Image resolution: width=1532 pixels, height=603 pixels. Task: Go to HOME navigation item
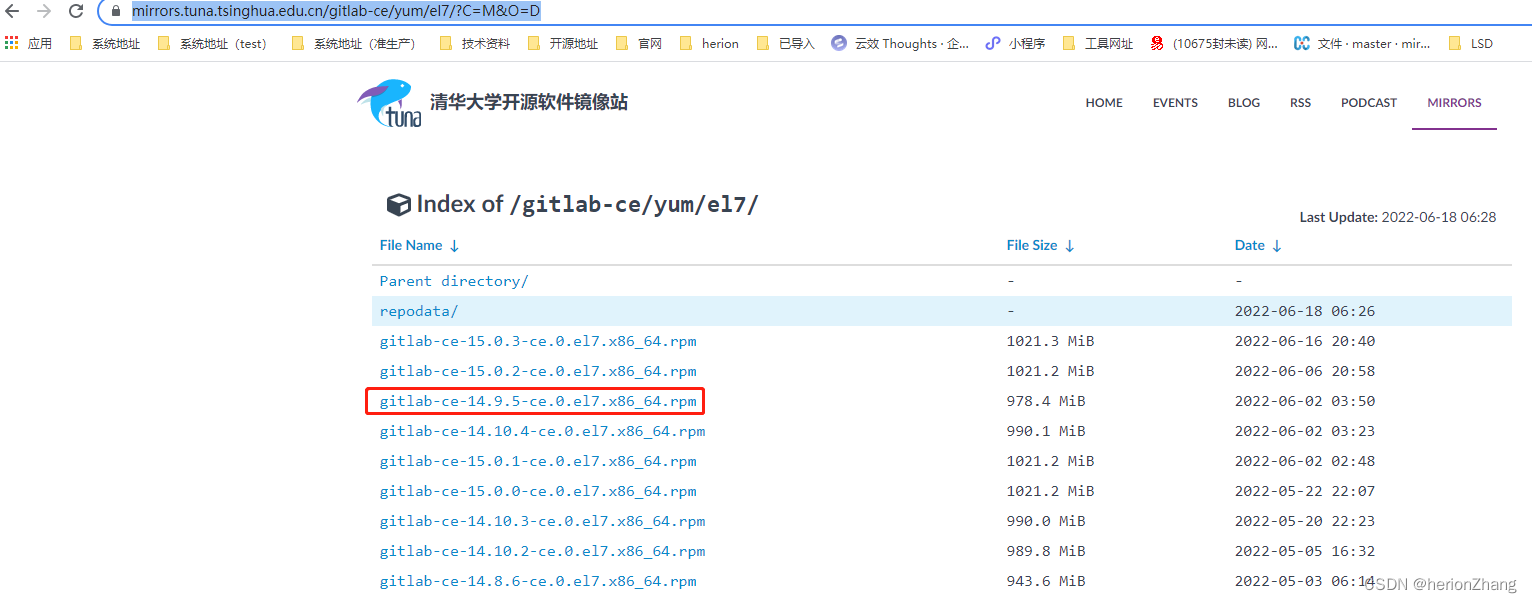pos(1104,103)
